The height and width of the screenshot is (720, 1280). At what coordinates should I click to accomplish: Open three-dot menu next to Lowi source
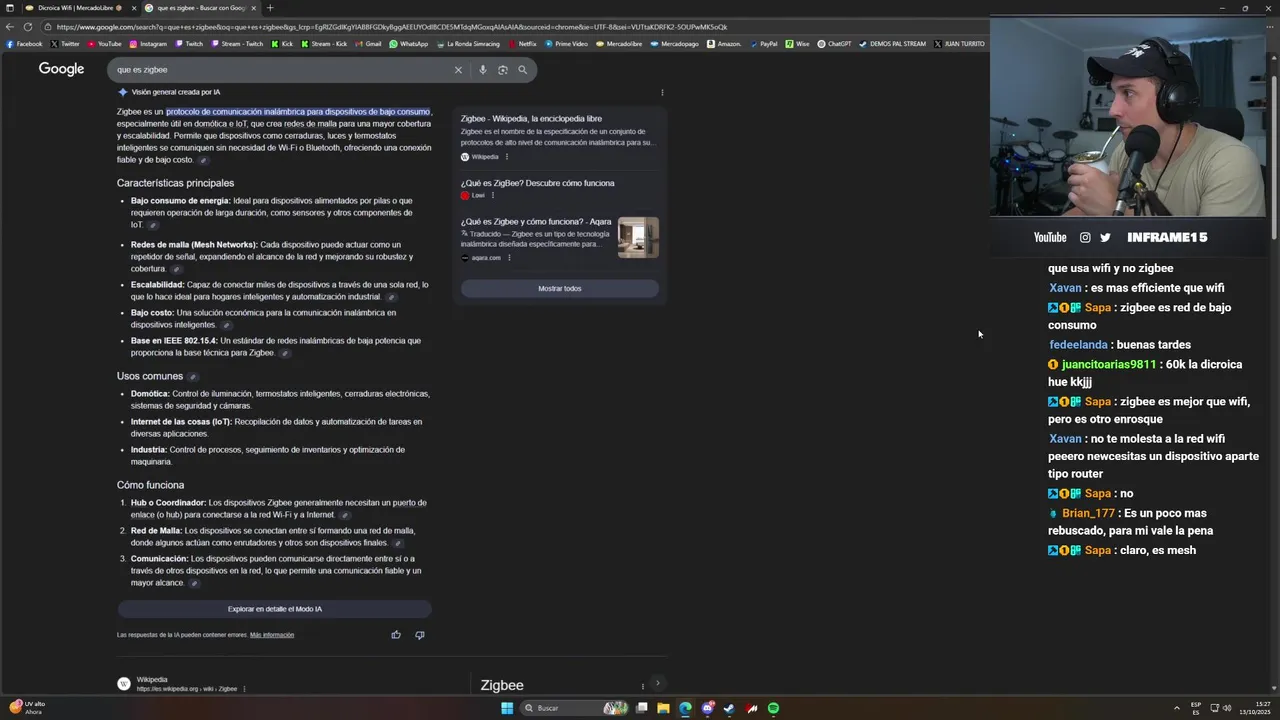point(493,195)
